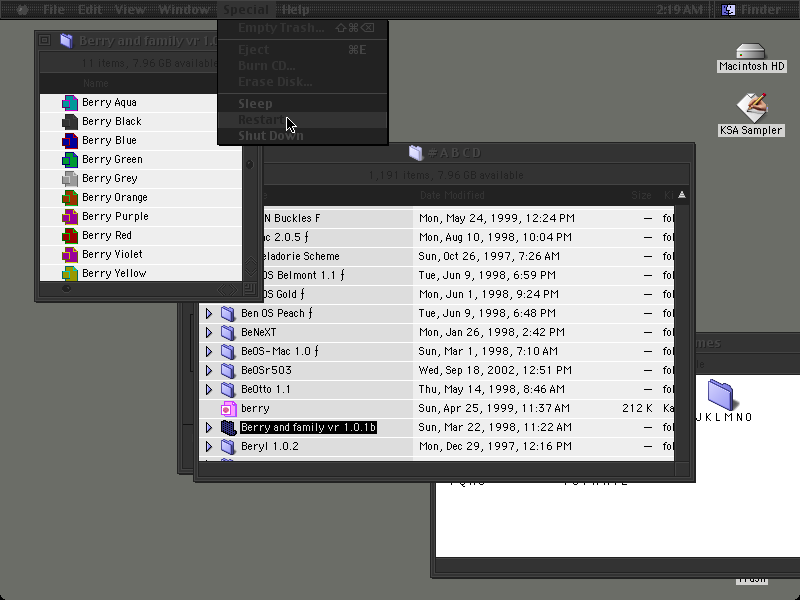
Task: Click the Berry and family vr 1.0.1b folder icon
Action: tap(228, 428)
